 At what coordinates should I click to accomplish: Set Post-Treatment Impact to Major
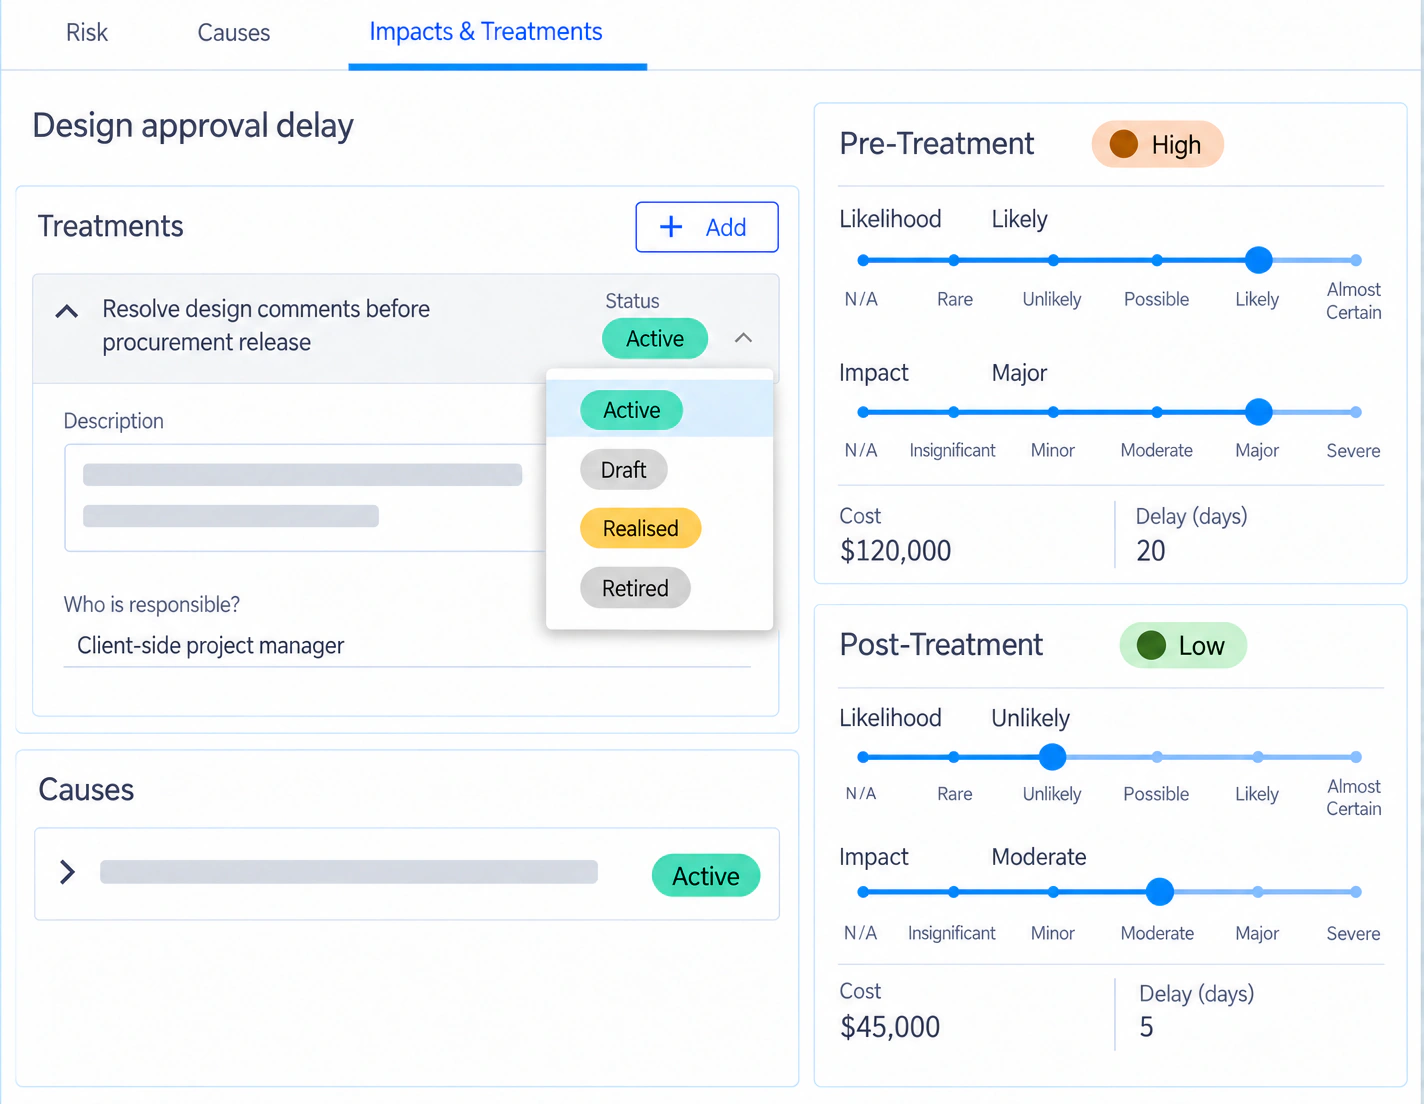pos(1258,891)
